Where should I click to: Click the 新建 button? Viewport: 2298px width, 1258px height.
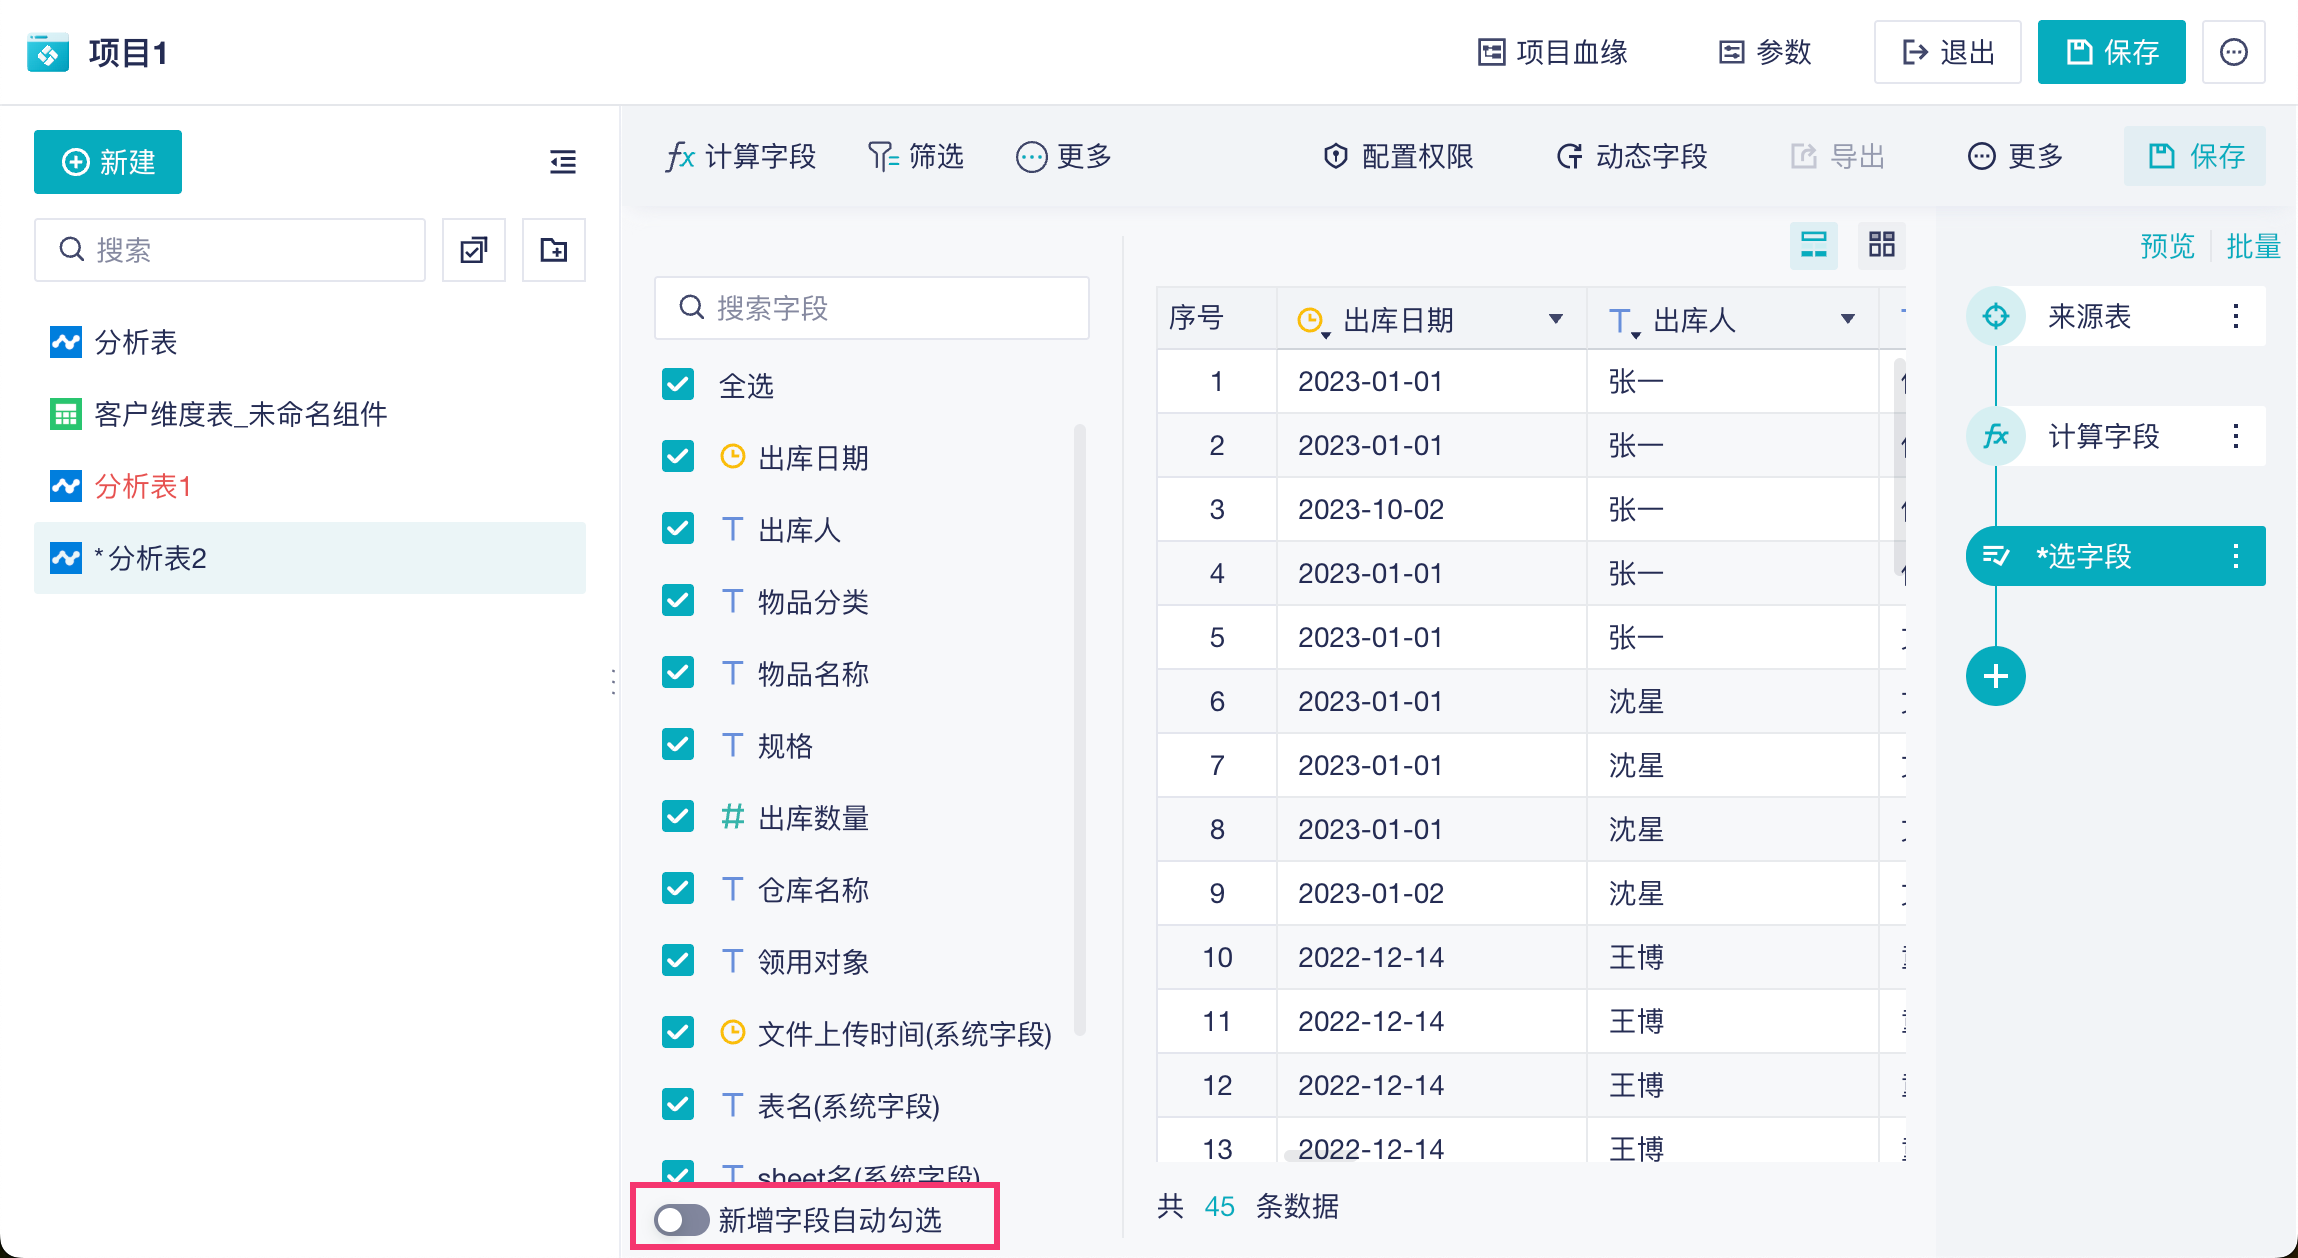108,162
